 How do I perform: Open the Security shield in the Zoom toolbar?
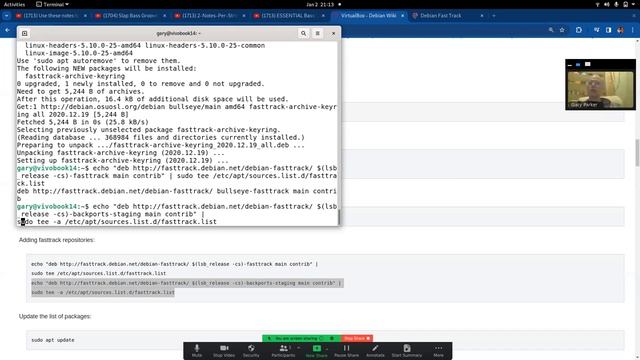click(x=251, y=351)
